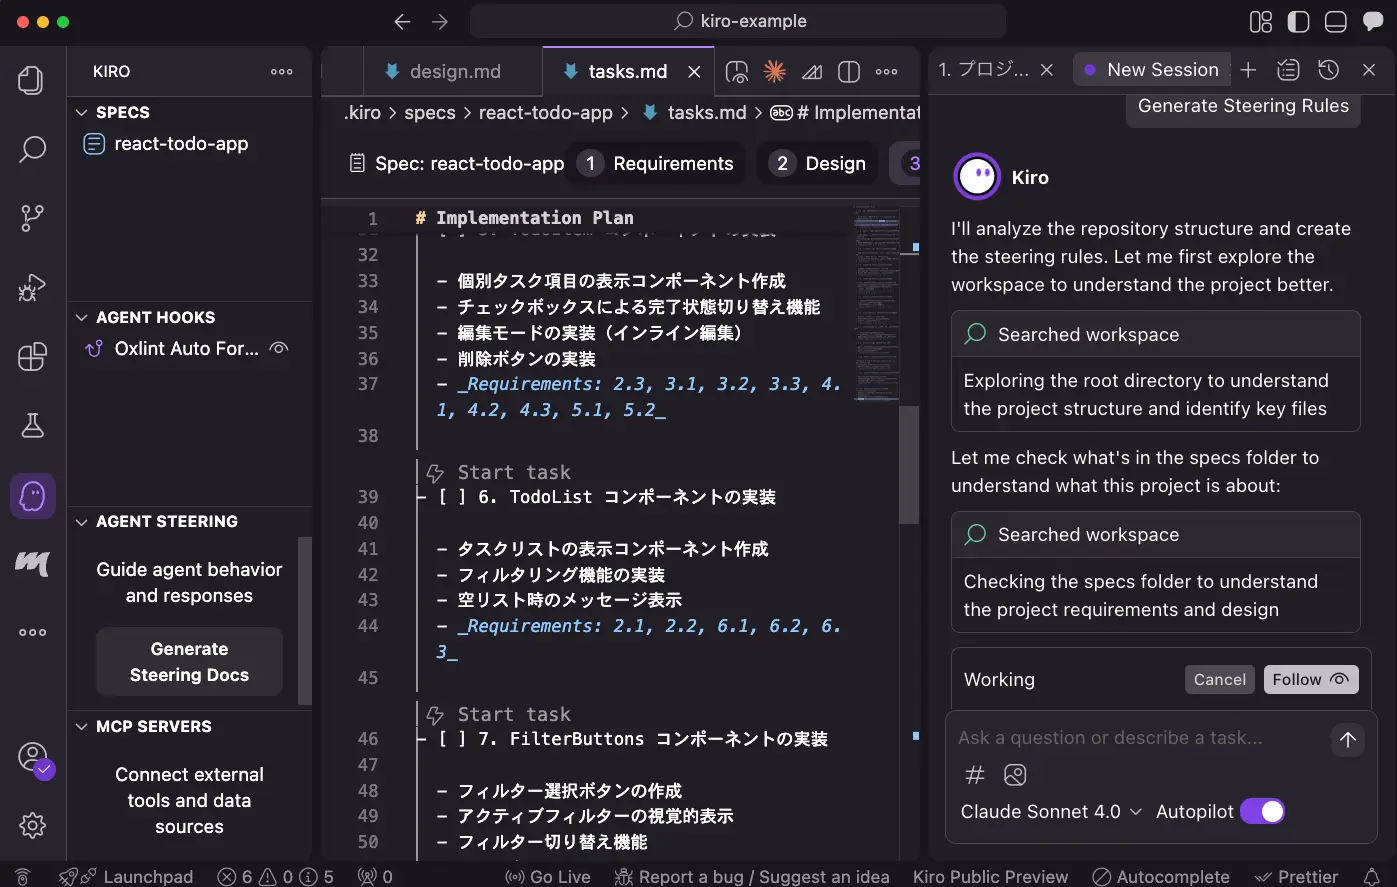Toggle the bottom panel visibility
This screenshot has height=887, width=1397.
(1335, 21)
